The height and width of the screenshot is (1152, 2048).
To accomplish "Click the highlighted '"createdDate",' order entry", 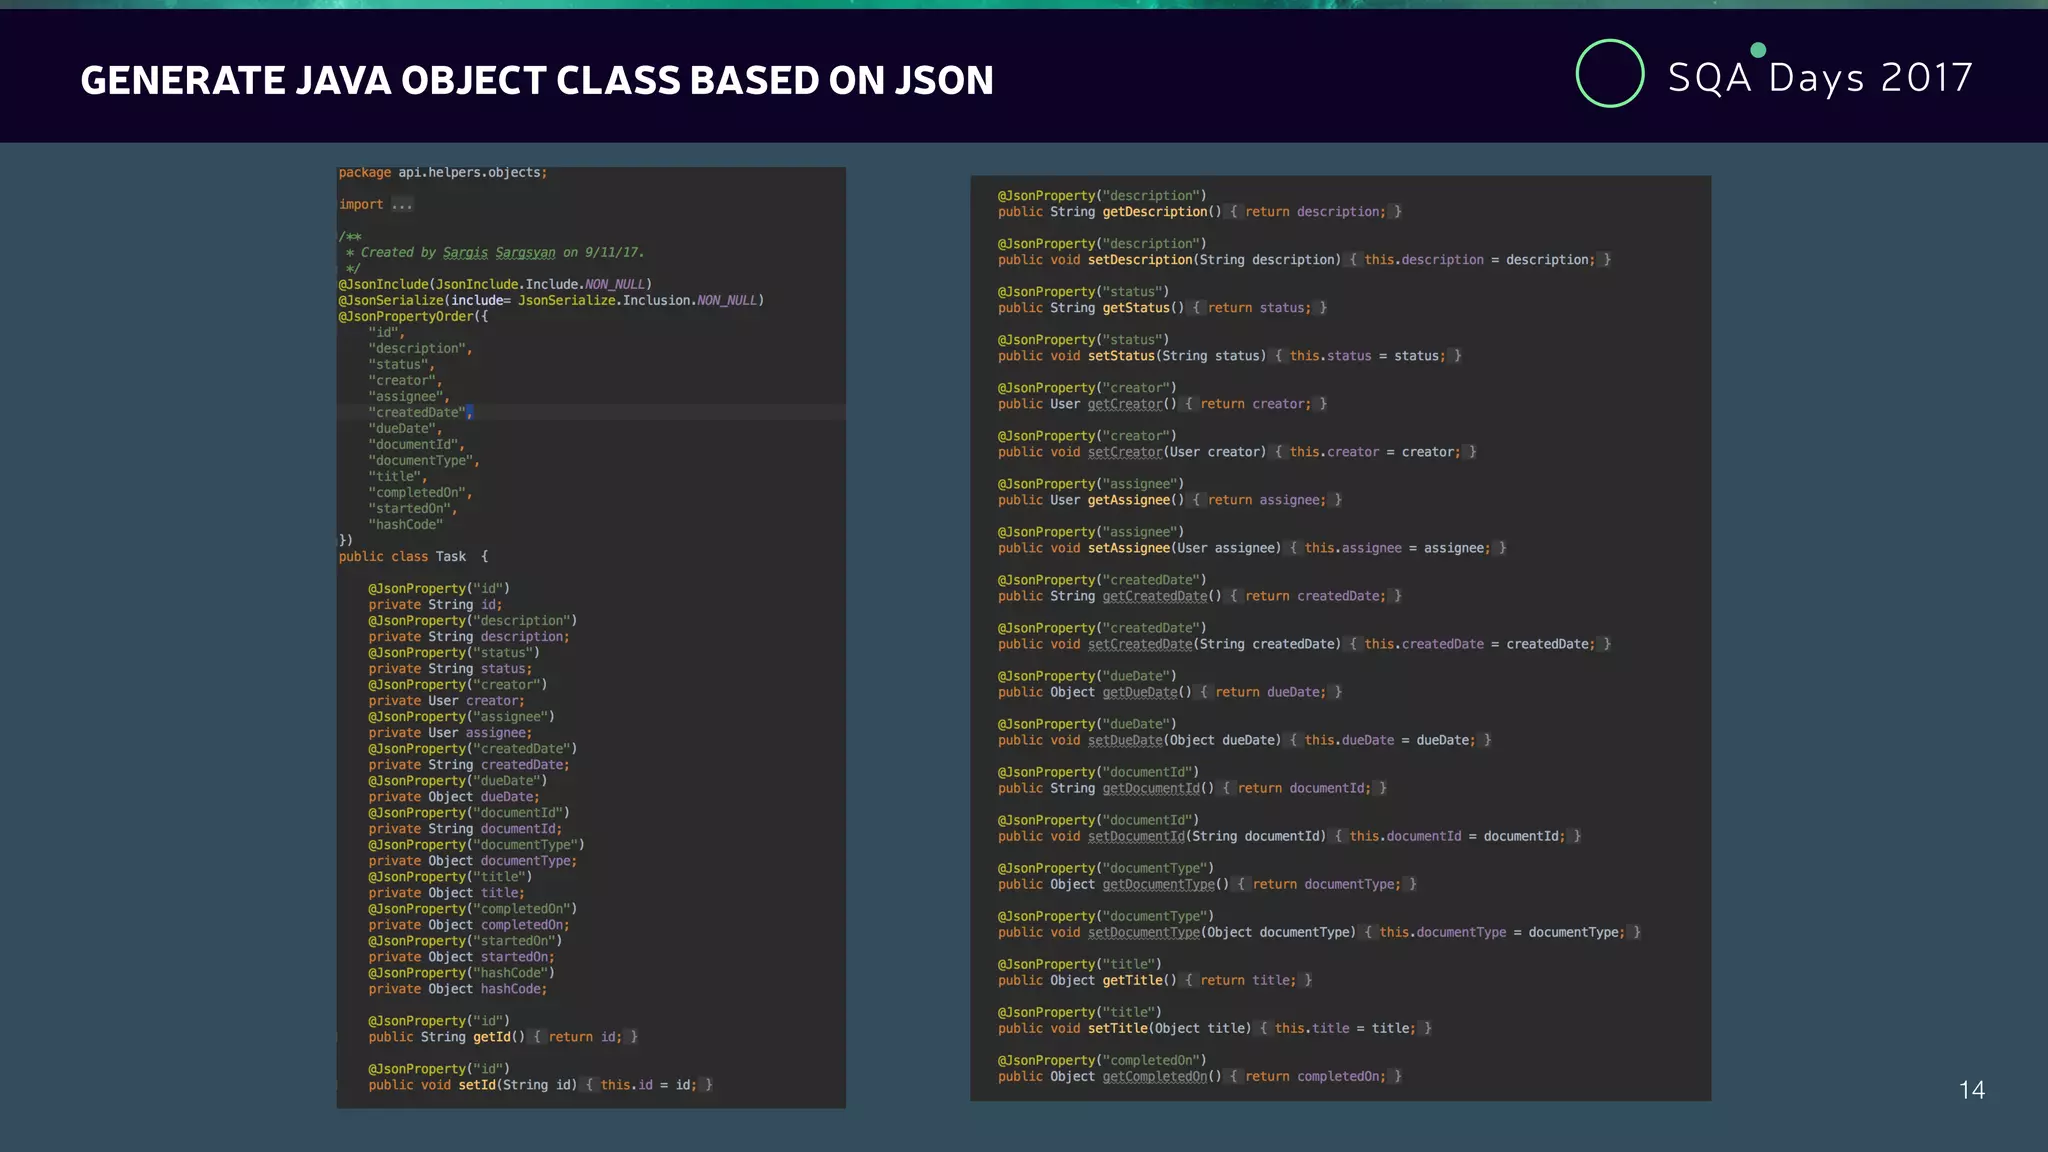I will [x=420, y=413].
